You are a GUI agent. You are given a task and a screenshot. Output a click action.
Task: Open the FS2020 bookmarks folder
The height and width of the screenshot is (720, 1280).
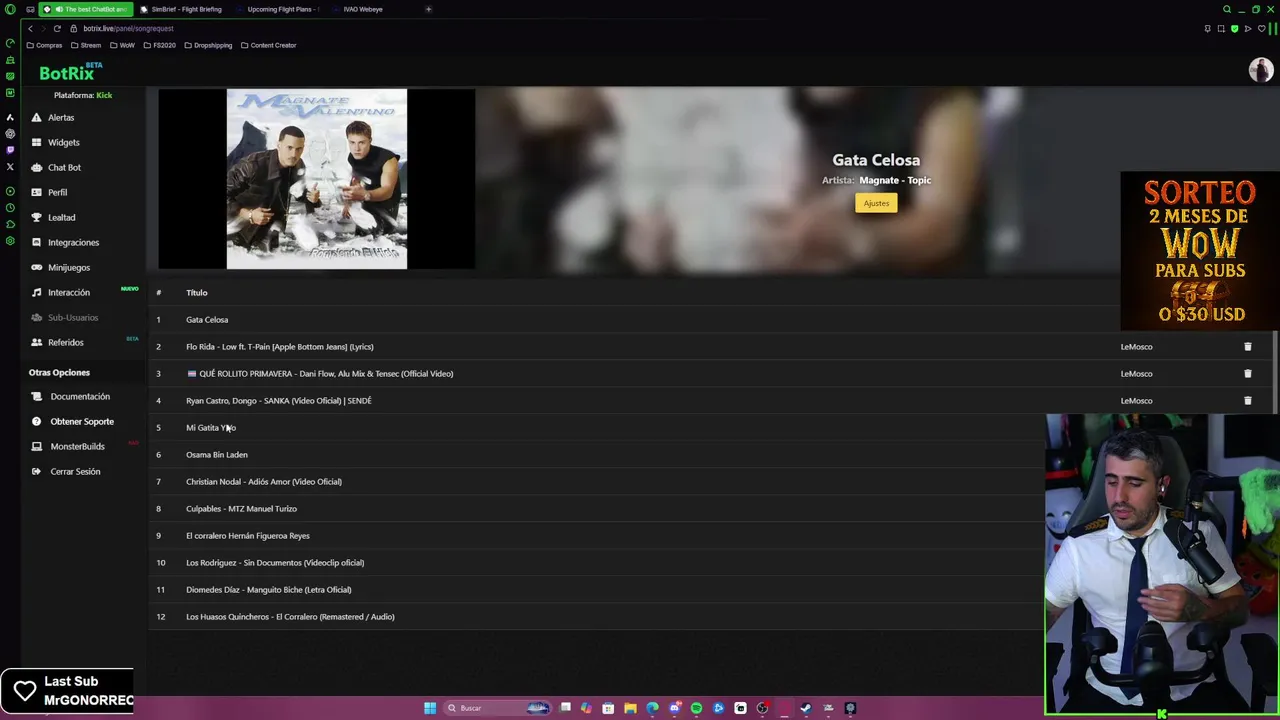coord(159,45)
